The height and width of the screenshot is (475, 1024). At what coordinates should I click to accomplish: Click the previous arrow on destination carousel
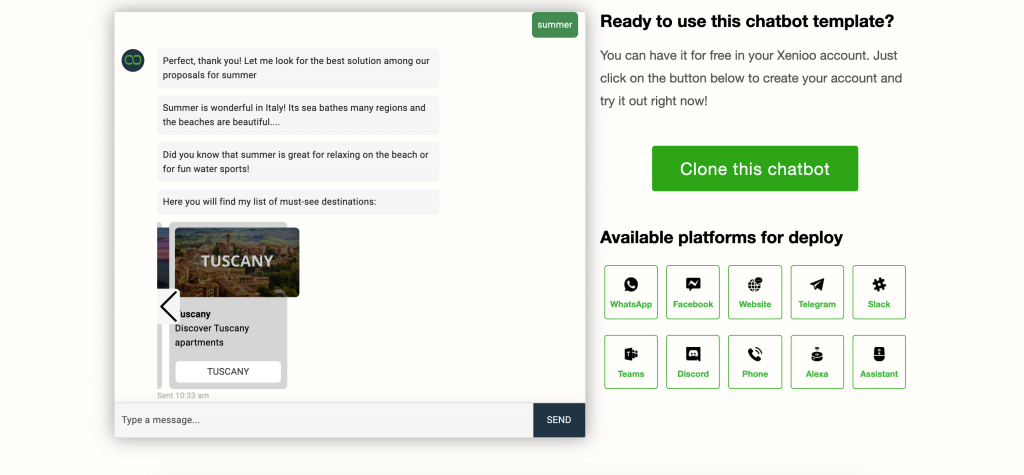pyautogui.click(x=168, y=306)
